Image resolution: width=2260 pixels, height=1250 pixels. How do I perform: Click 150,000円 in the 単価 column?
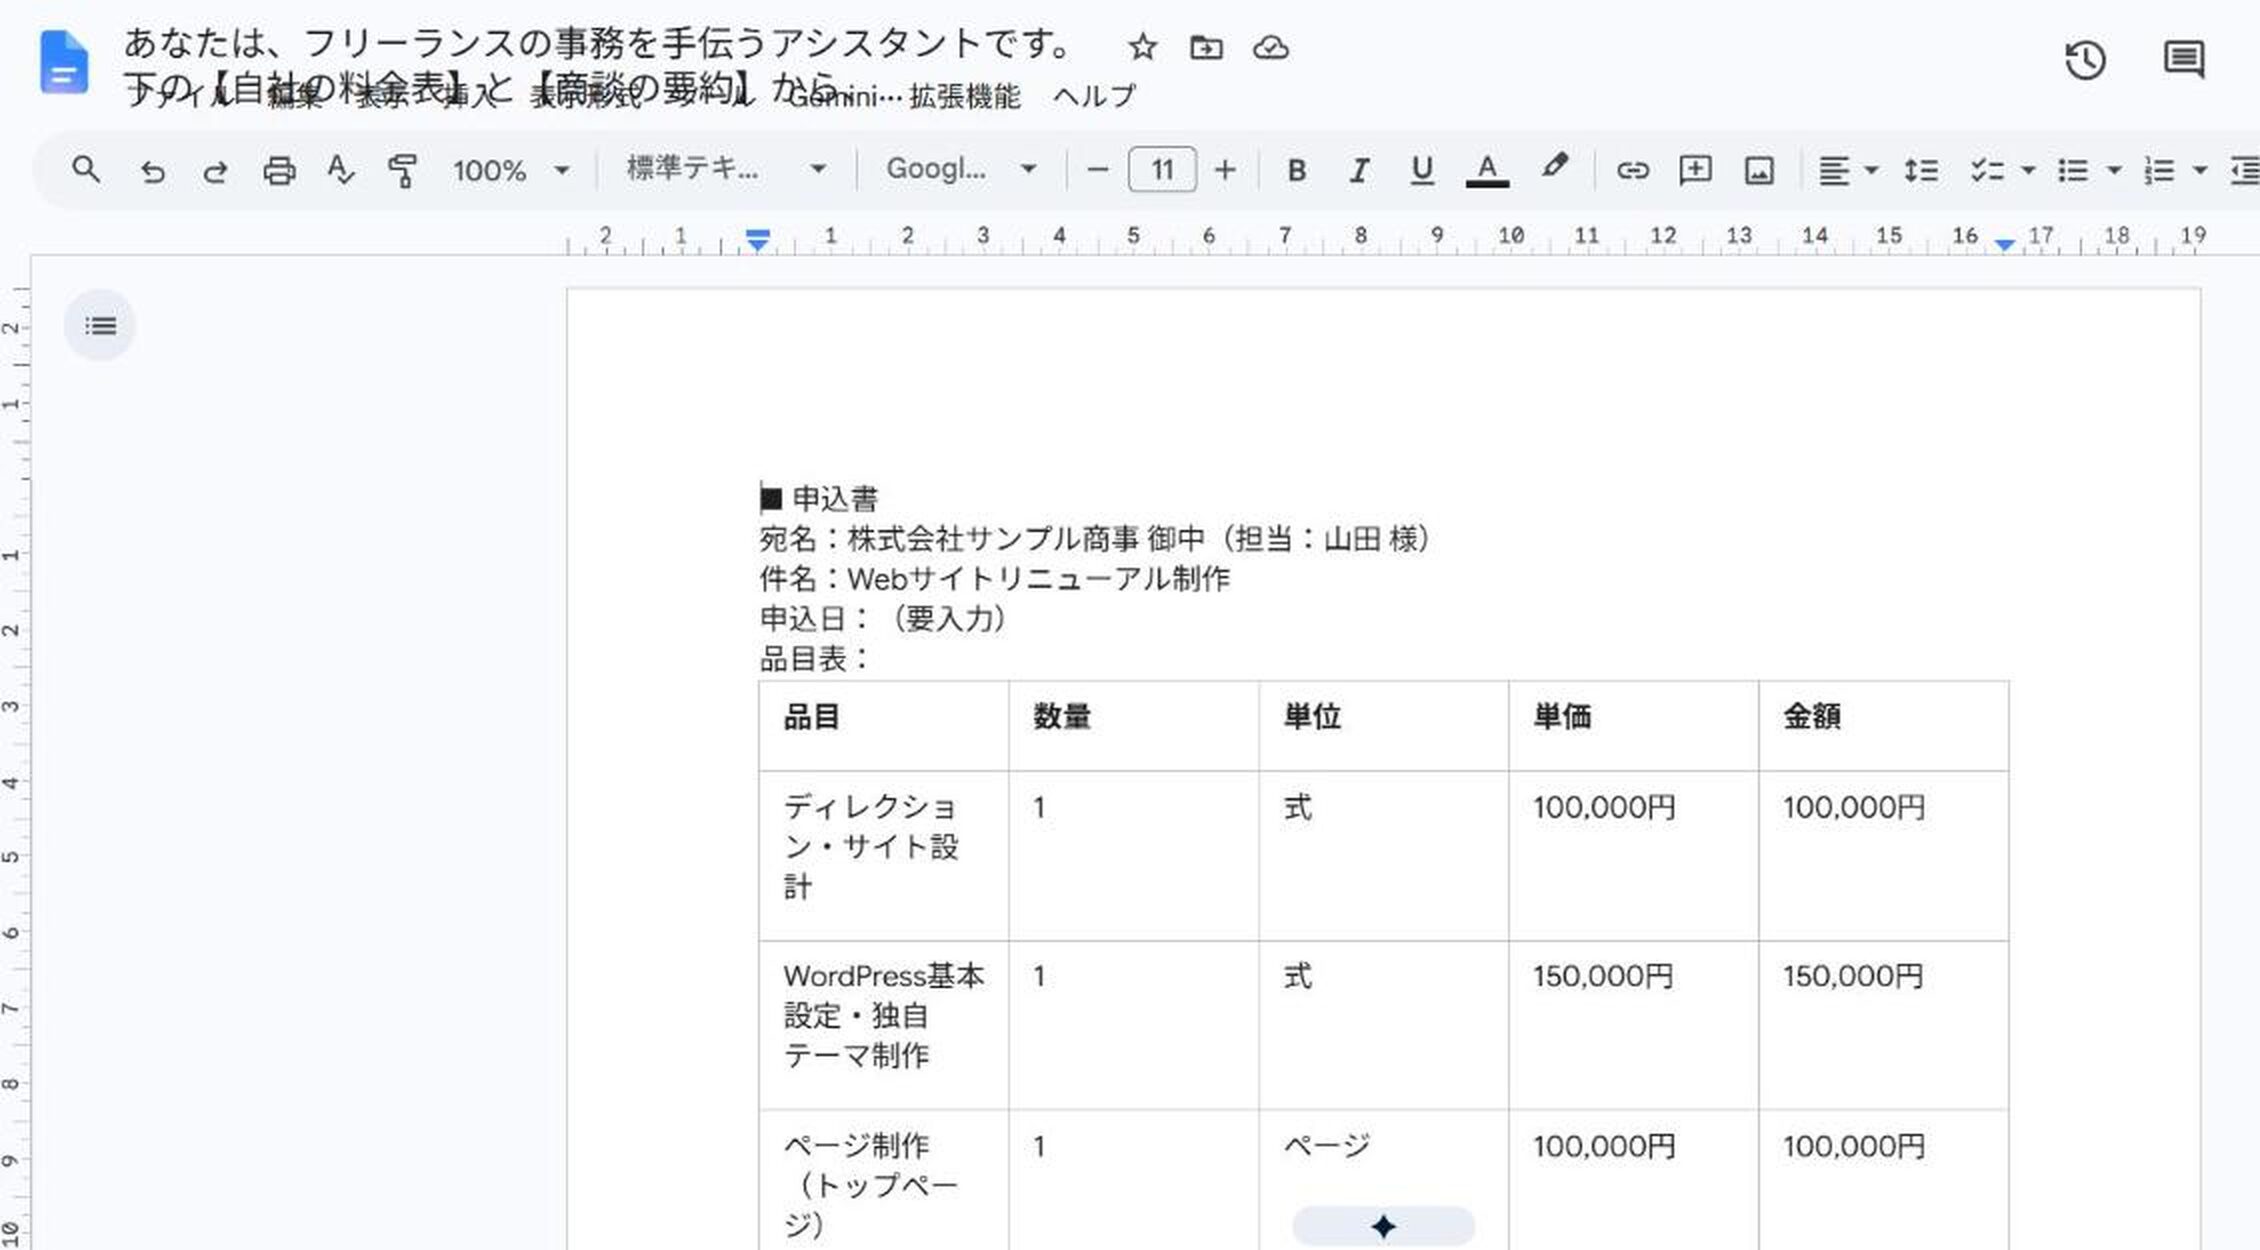click(x=1603, y=976)
